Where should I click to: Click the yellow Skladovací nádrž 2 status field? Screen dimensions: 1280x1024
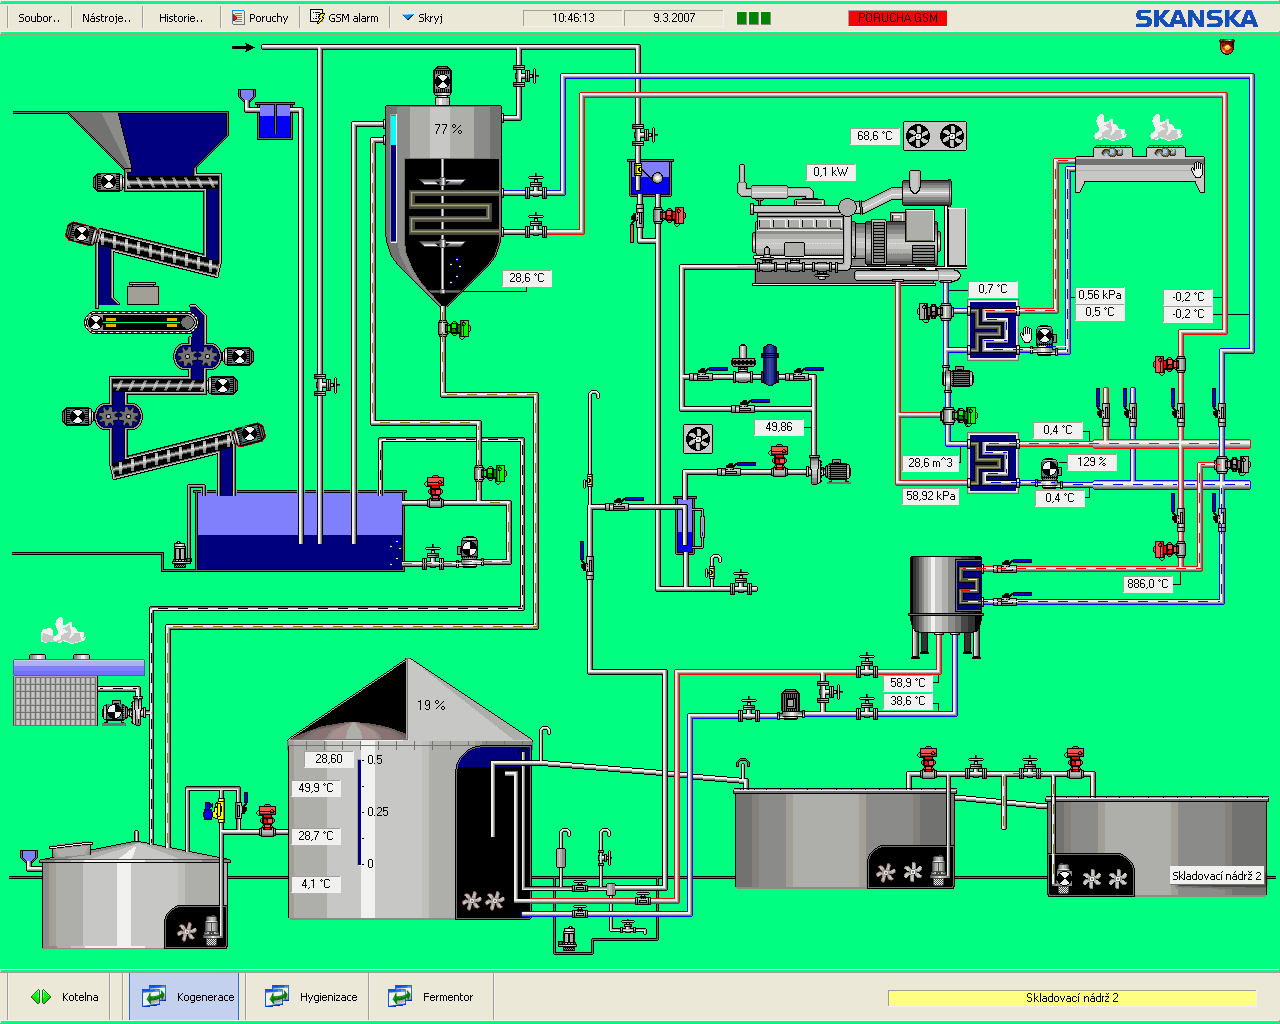click(1071, 998)
